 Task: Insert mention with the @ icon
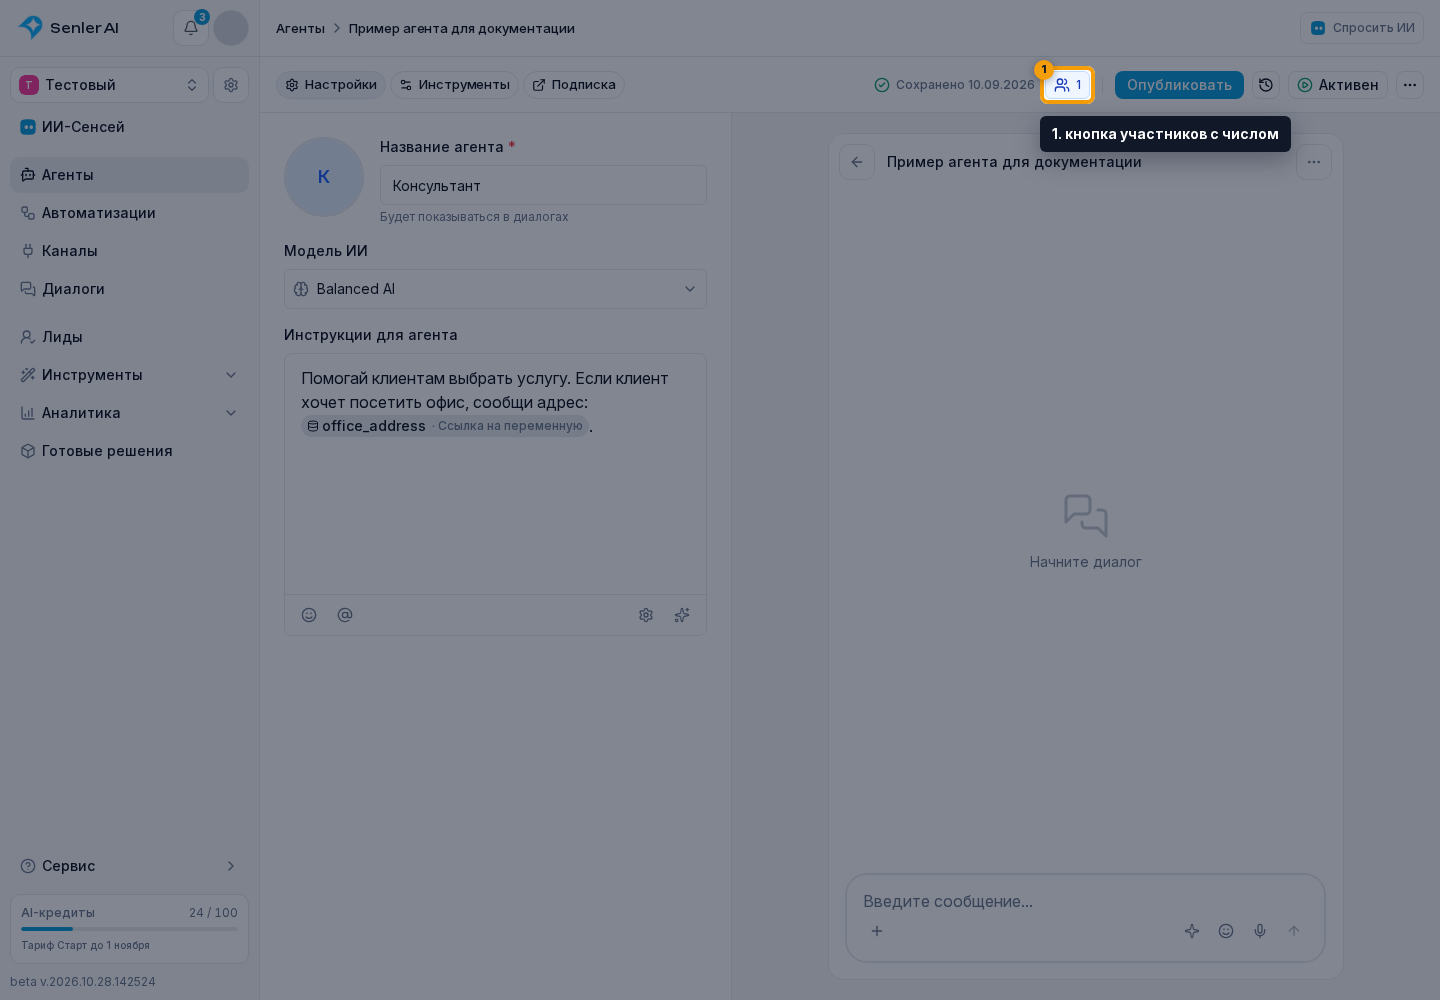[x=345, y=615]
